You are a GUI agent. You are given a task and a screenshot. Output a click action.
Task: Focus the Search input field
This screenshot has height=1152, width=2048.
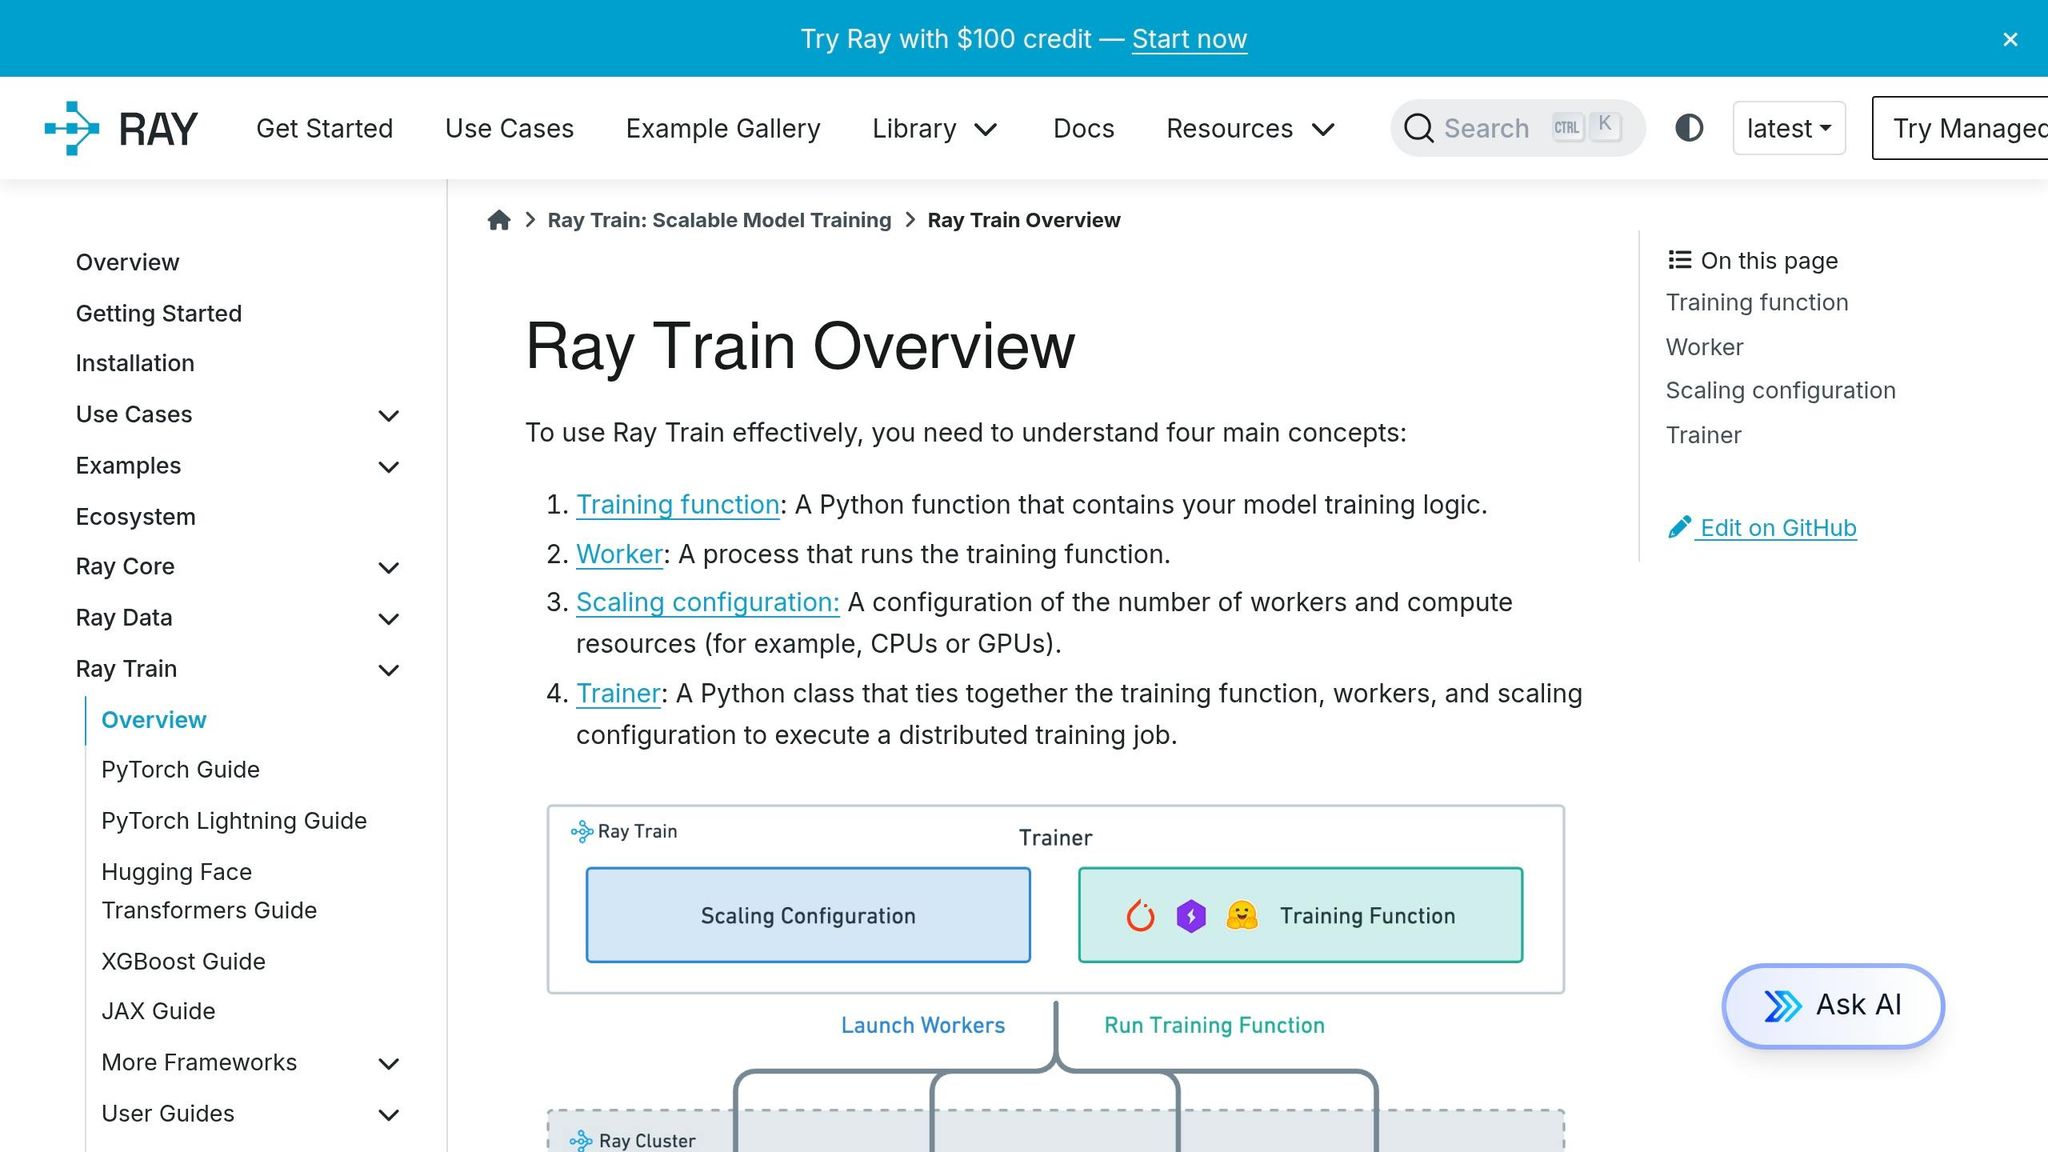(x=1517, y=128)
